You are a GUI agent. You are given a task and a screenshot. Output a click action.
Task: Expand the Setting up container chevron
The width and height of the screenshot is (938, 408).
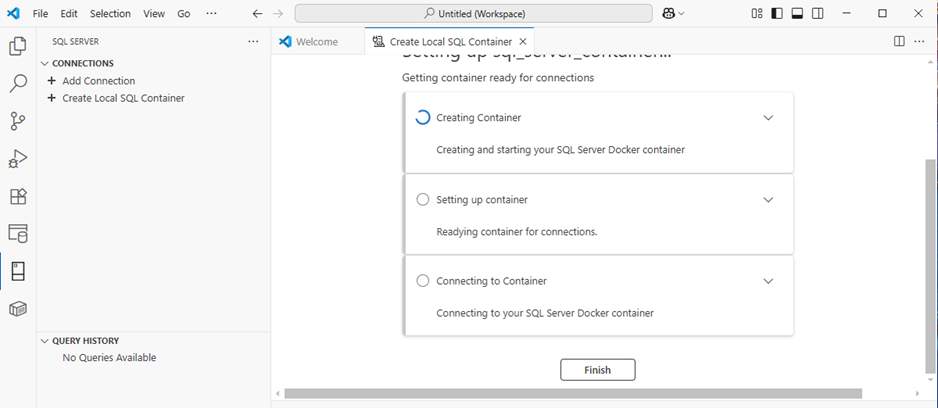coord(768,200)
